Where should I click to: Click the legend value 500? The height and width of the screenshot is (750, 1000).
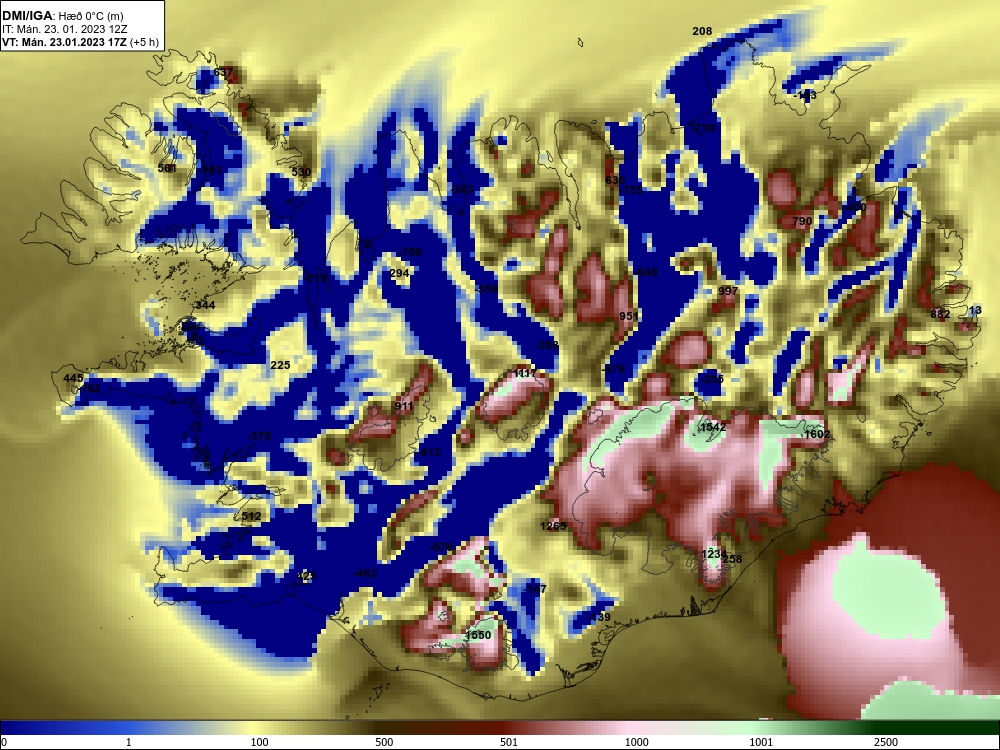pos(384,742)
